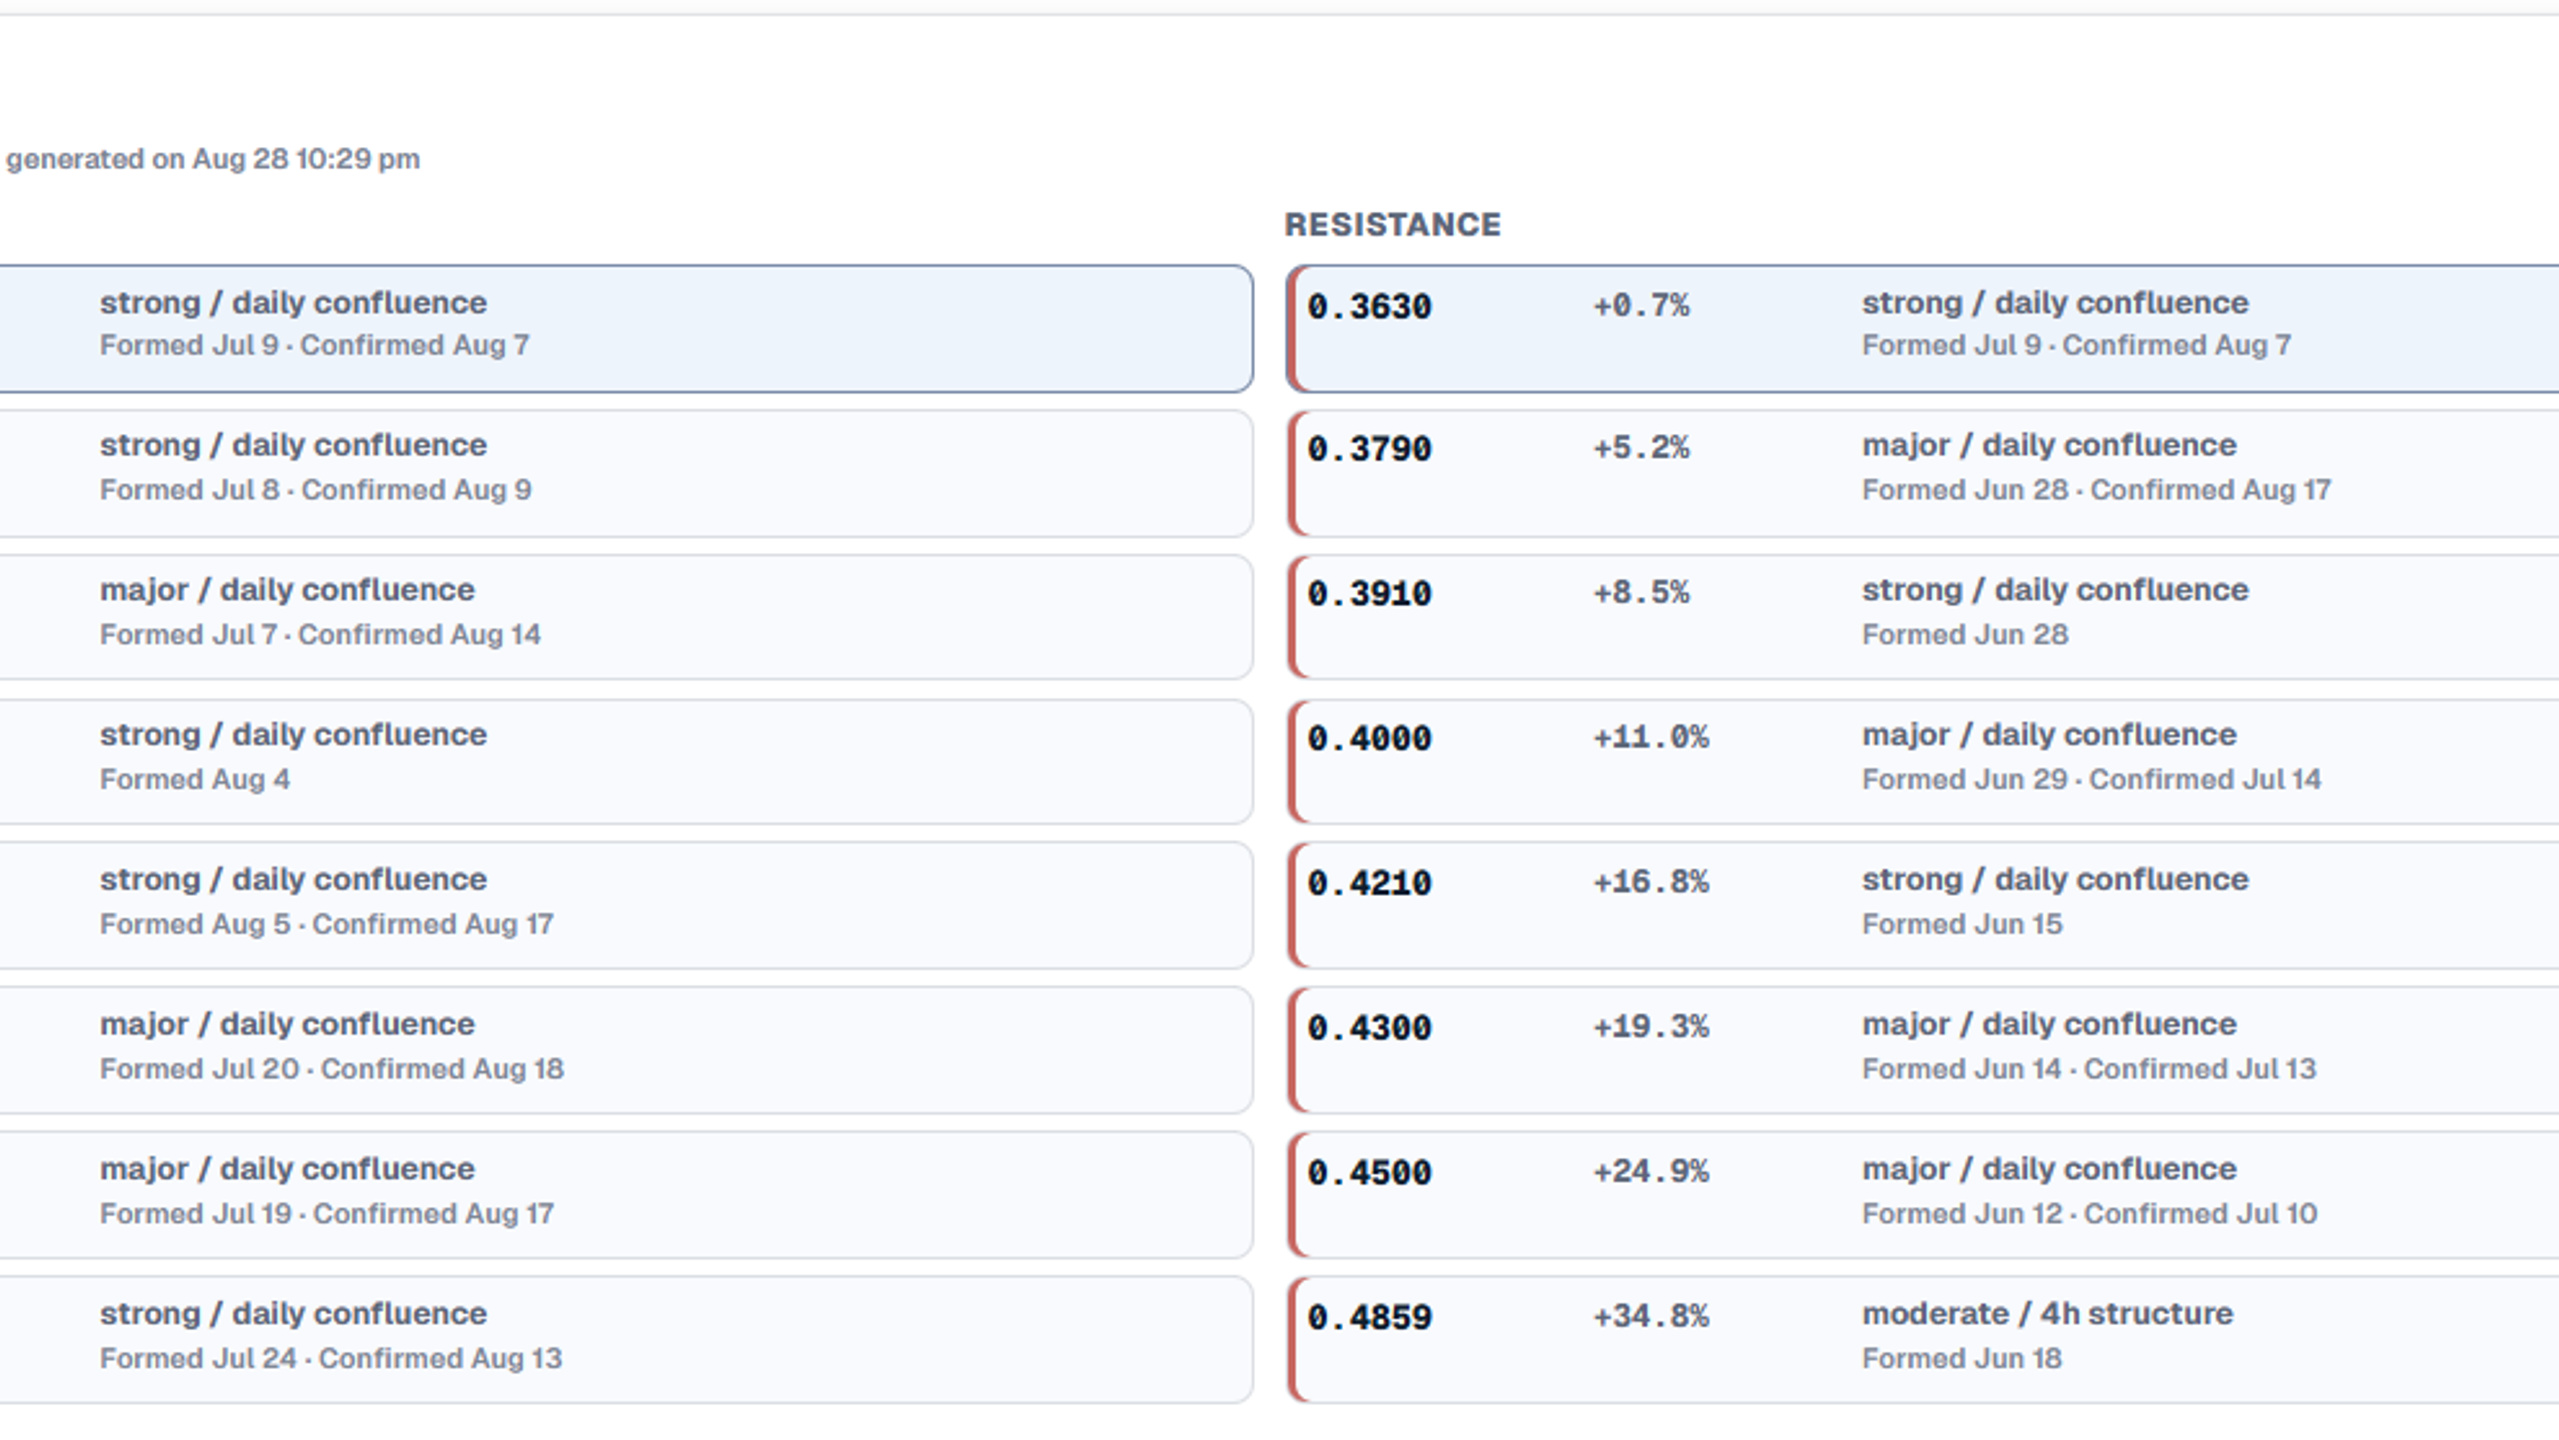This screenshot has width=2559, height=1440.
Task: Select the support card Formed Aug 4
Action: pyautogui.click(x=626, y=762)
